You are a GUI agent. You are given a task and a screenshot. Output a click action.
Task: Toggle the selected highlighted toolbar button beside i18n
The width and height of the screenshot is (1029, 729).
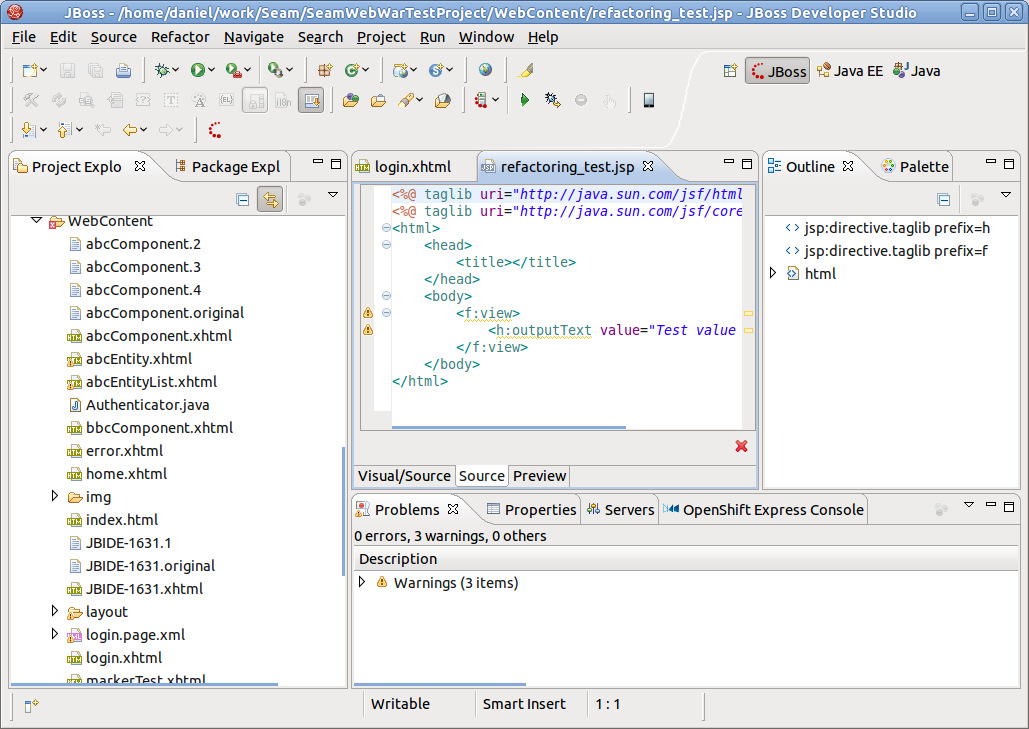pyautogui.click(x=311, y=100)
